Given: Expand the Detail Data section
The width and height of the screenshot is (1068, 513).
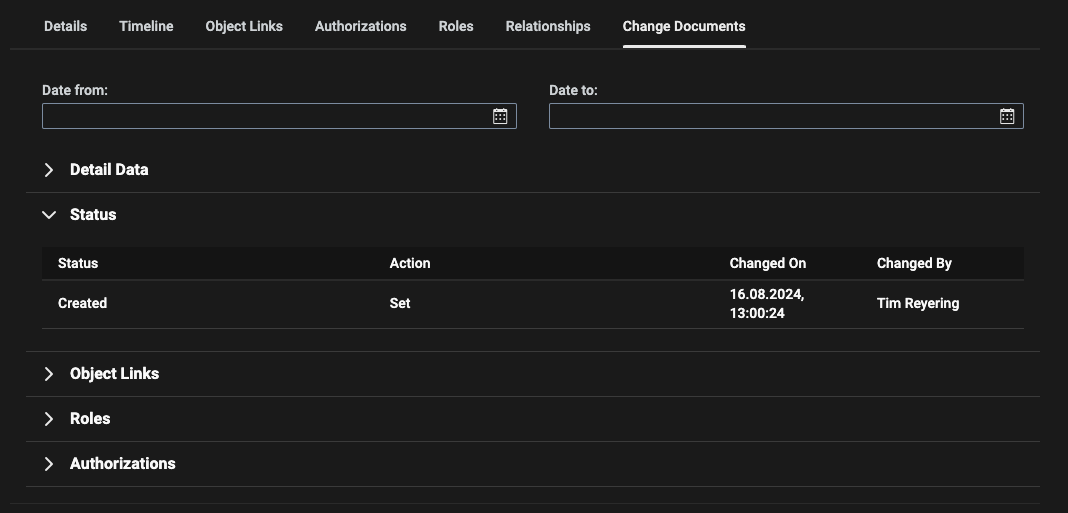Looking at the screenshot, I should pos(49,170).
